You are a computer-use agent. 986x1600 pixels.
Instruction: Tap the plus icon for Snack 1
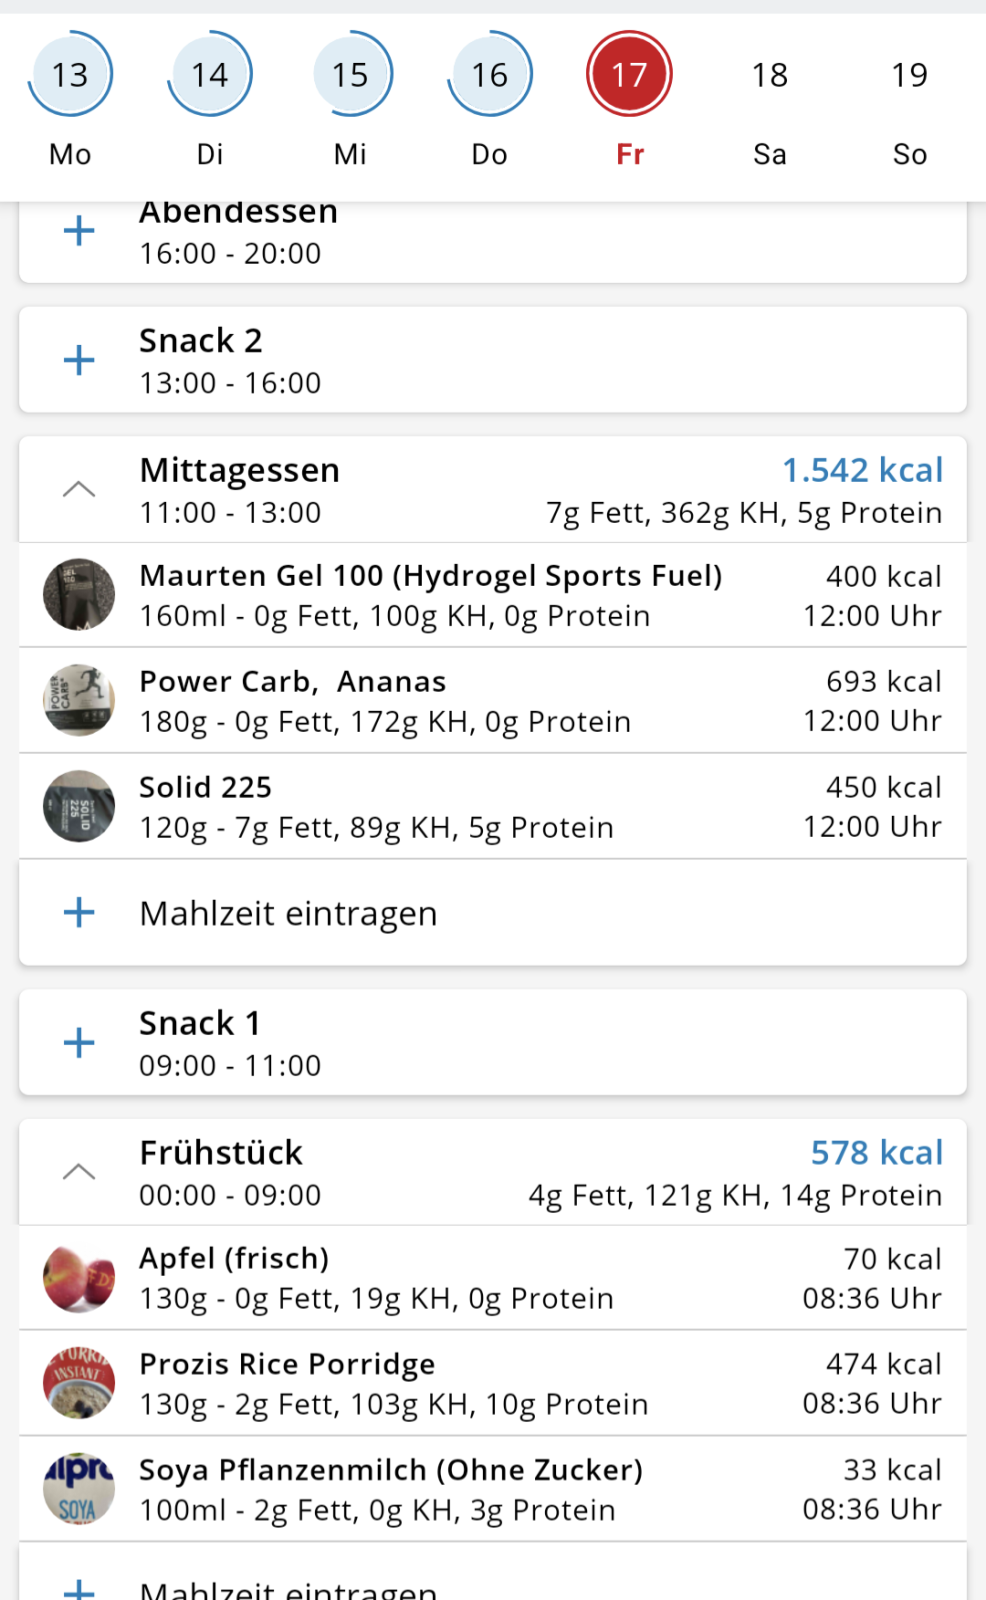coord(79,1043)
